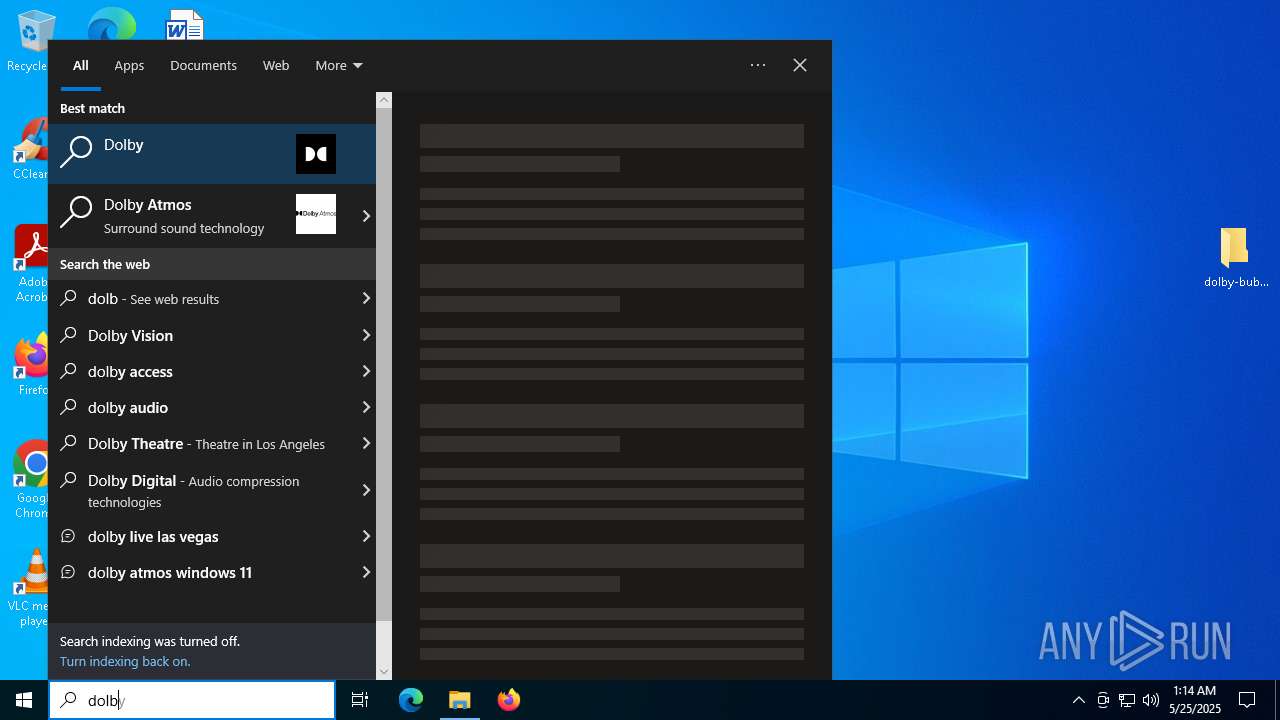The width and height of the screenshot is (1280, 720).
Task: Open File Explorer from taskbar
Action: click(x=460, y=700)
